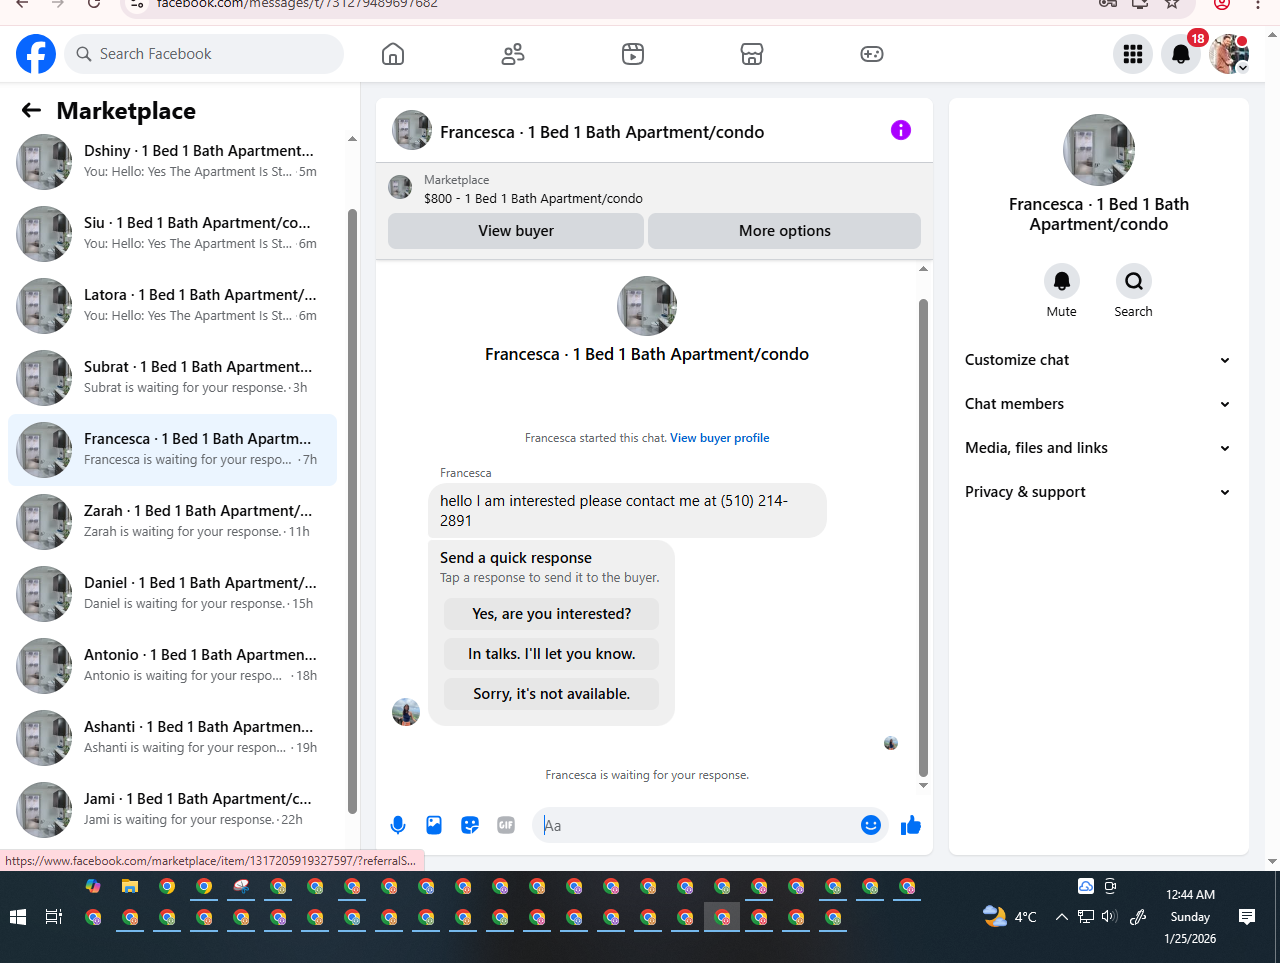
Task: Open Task View on taskbar
Action: click(54, 917)
